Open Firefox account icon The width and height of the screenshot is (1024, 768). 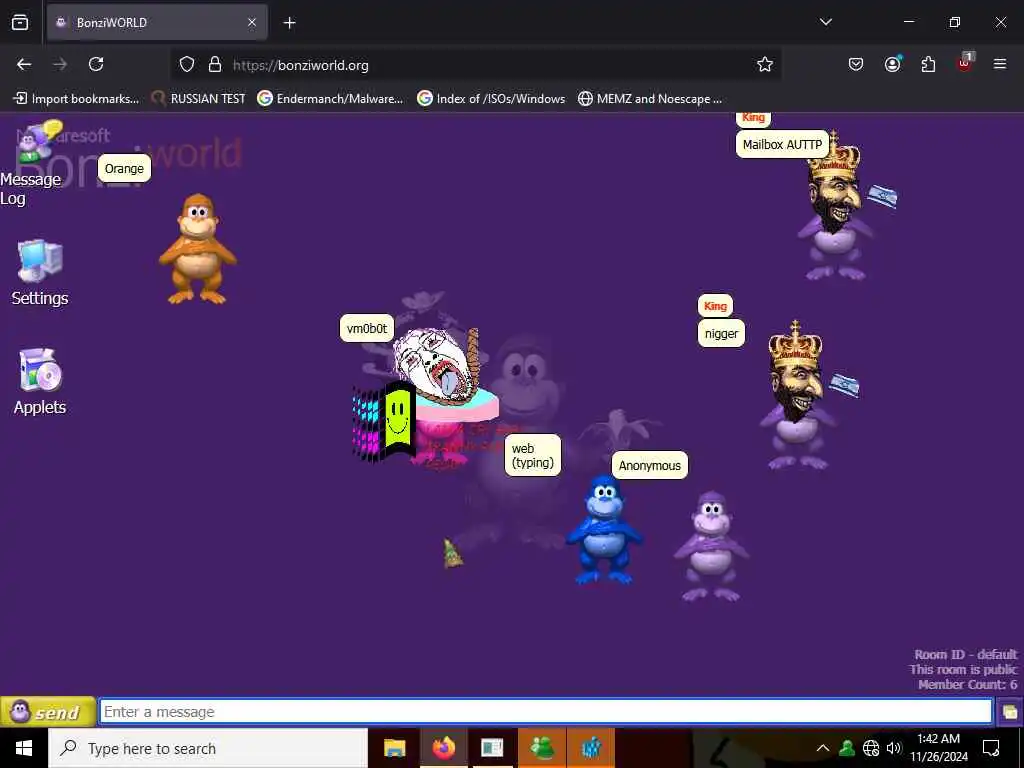point(892,64)
